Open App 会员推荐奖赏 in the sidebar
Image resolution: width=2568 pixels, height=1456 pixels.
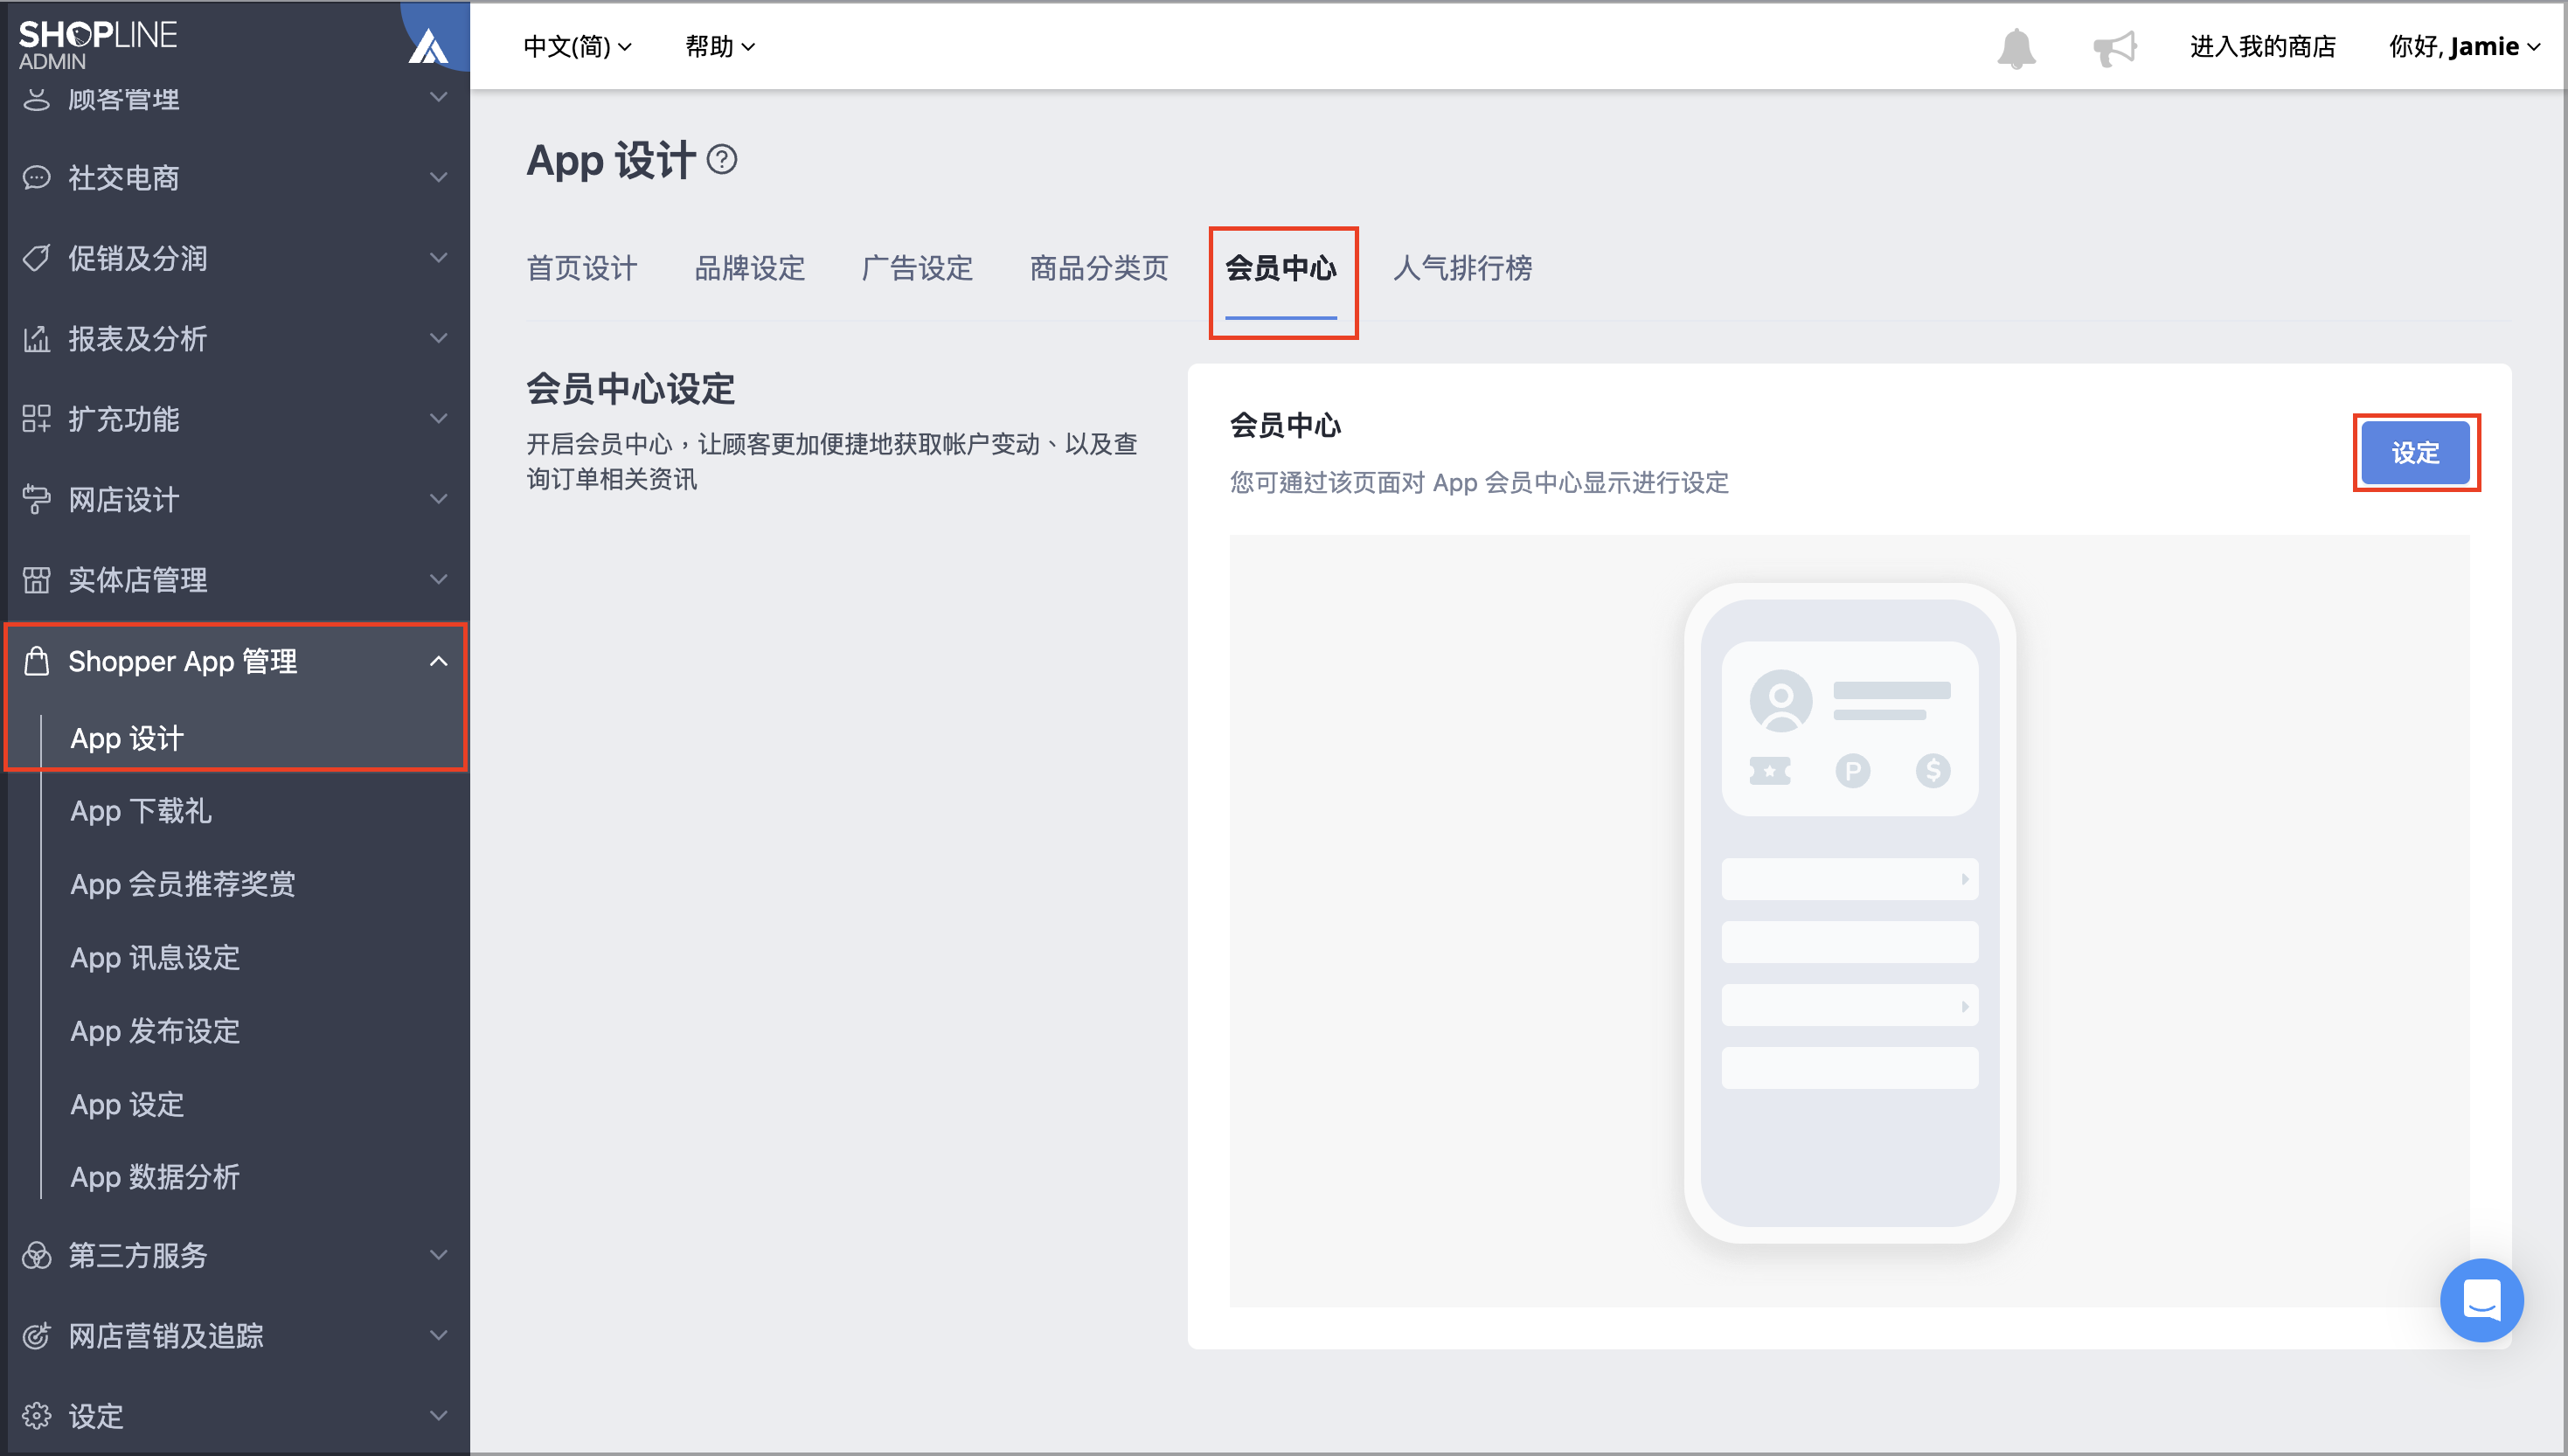click(182, 884)
